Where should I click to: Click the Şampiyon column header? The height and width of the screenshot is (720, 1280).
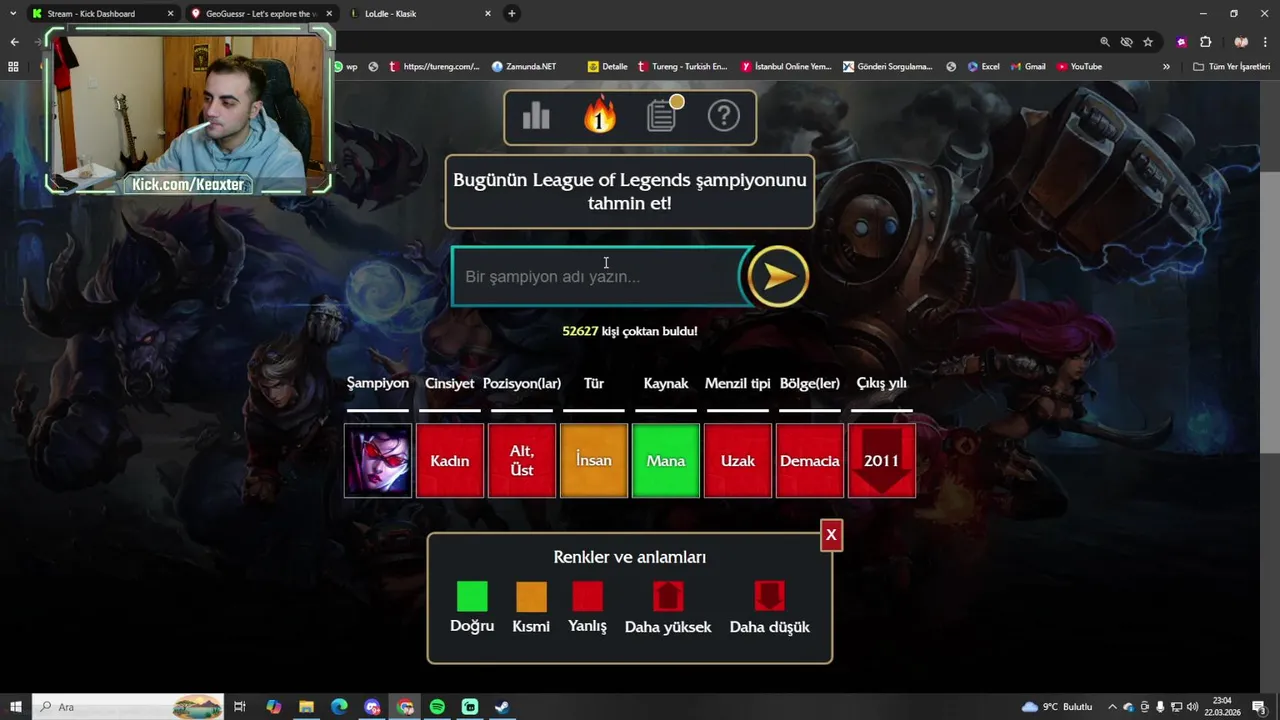point(378,383)
